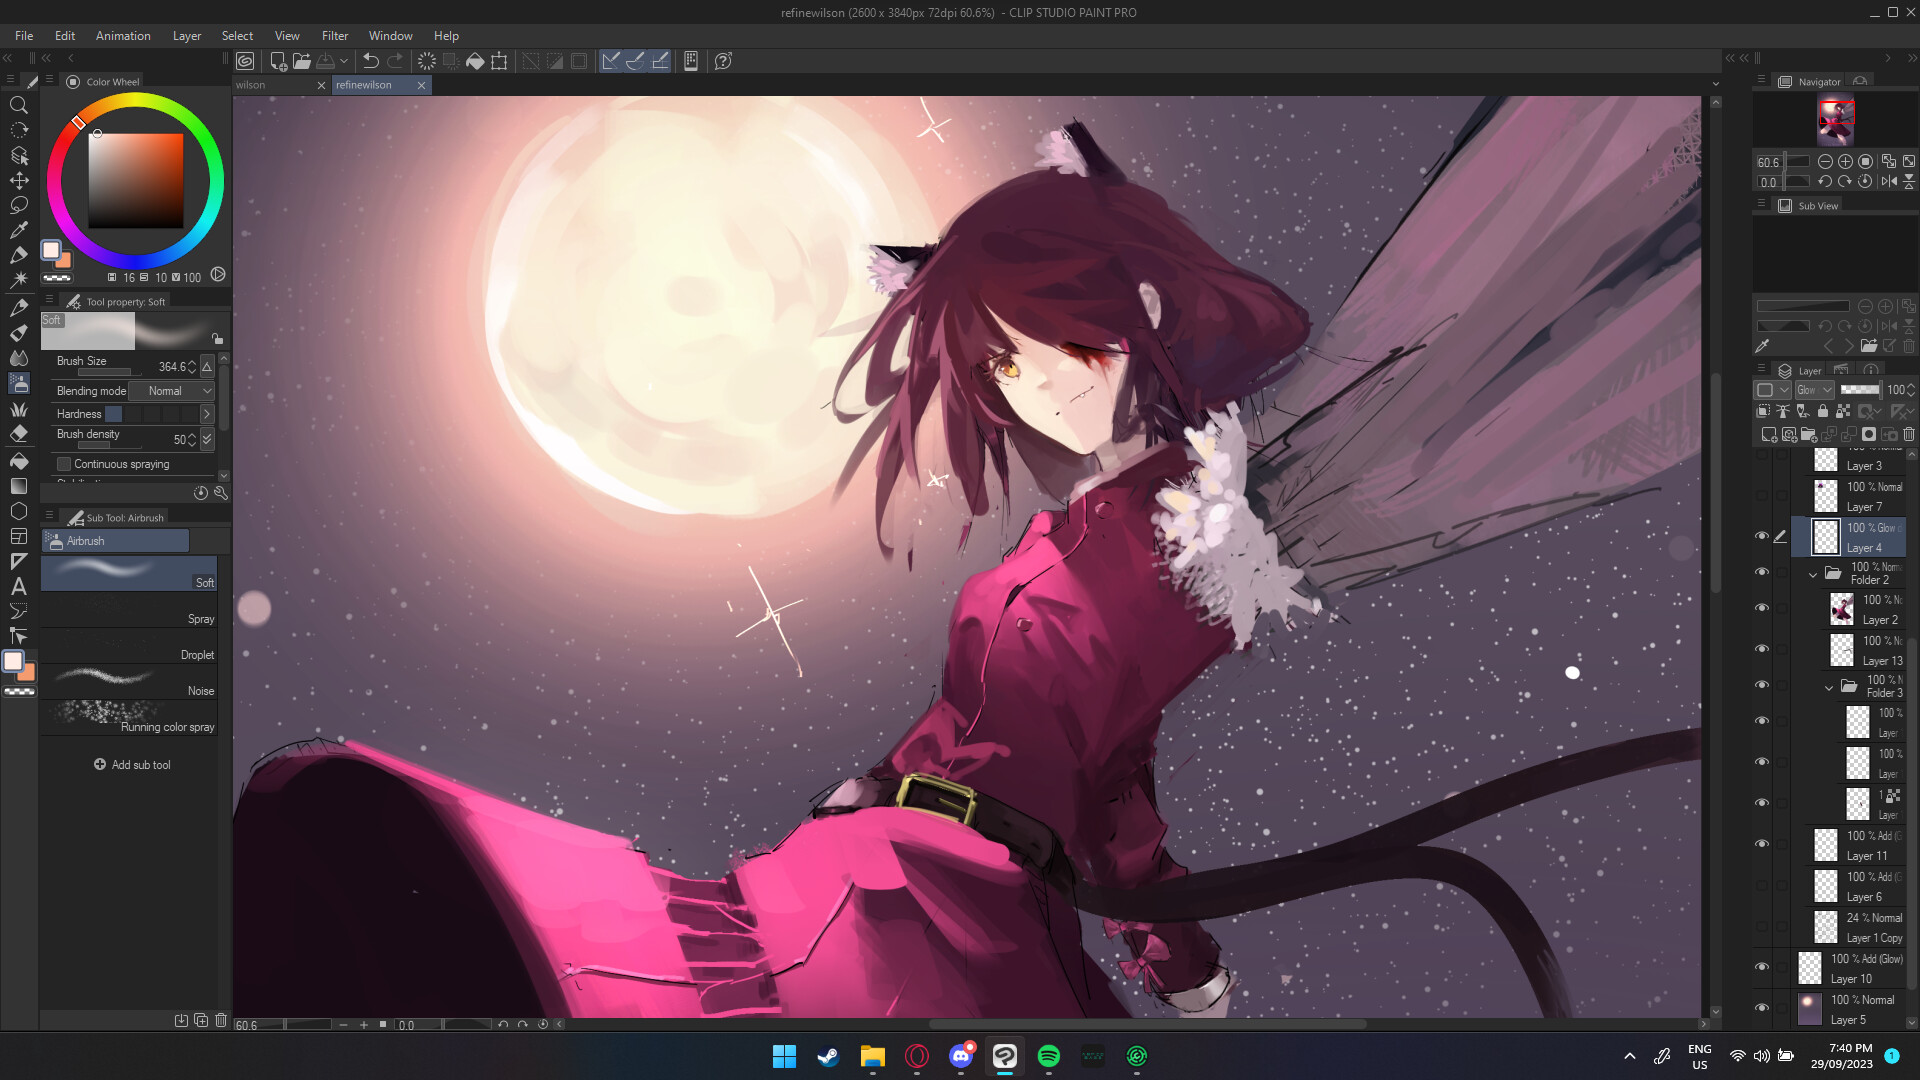The width and height of the screenshot is (1920, 1080).
Task: Select the Text tool
Action: pos(19,587)
